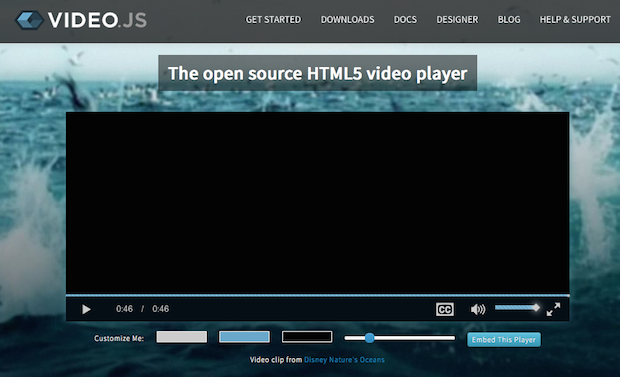Click the 'Customize Me:' label
The width and height of the screenshot is (620, 377).
(x=119, y=338)
